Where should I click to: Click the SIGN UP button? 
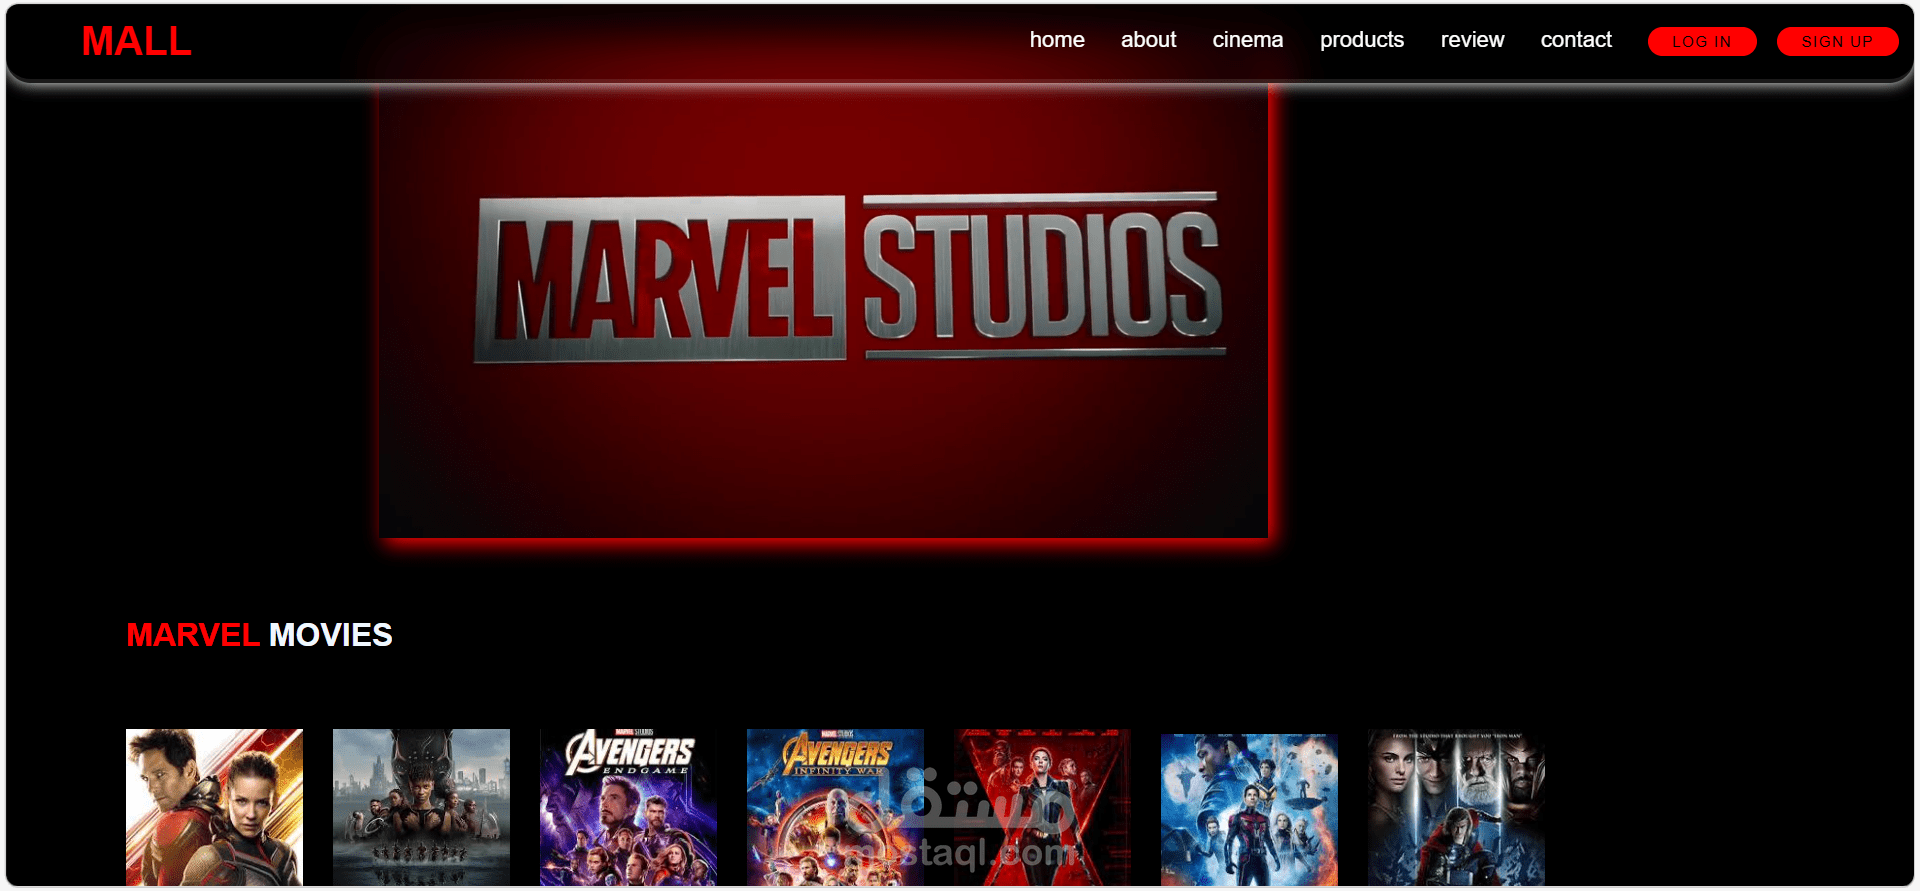coord(1837,42)
